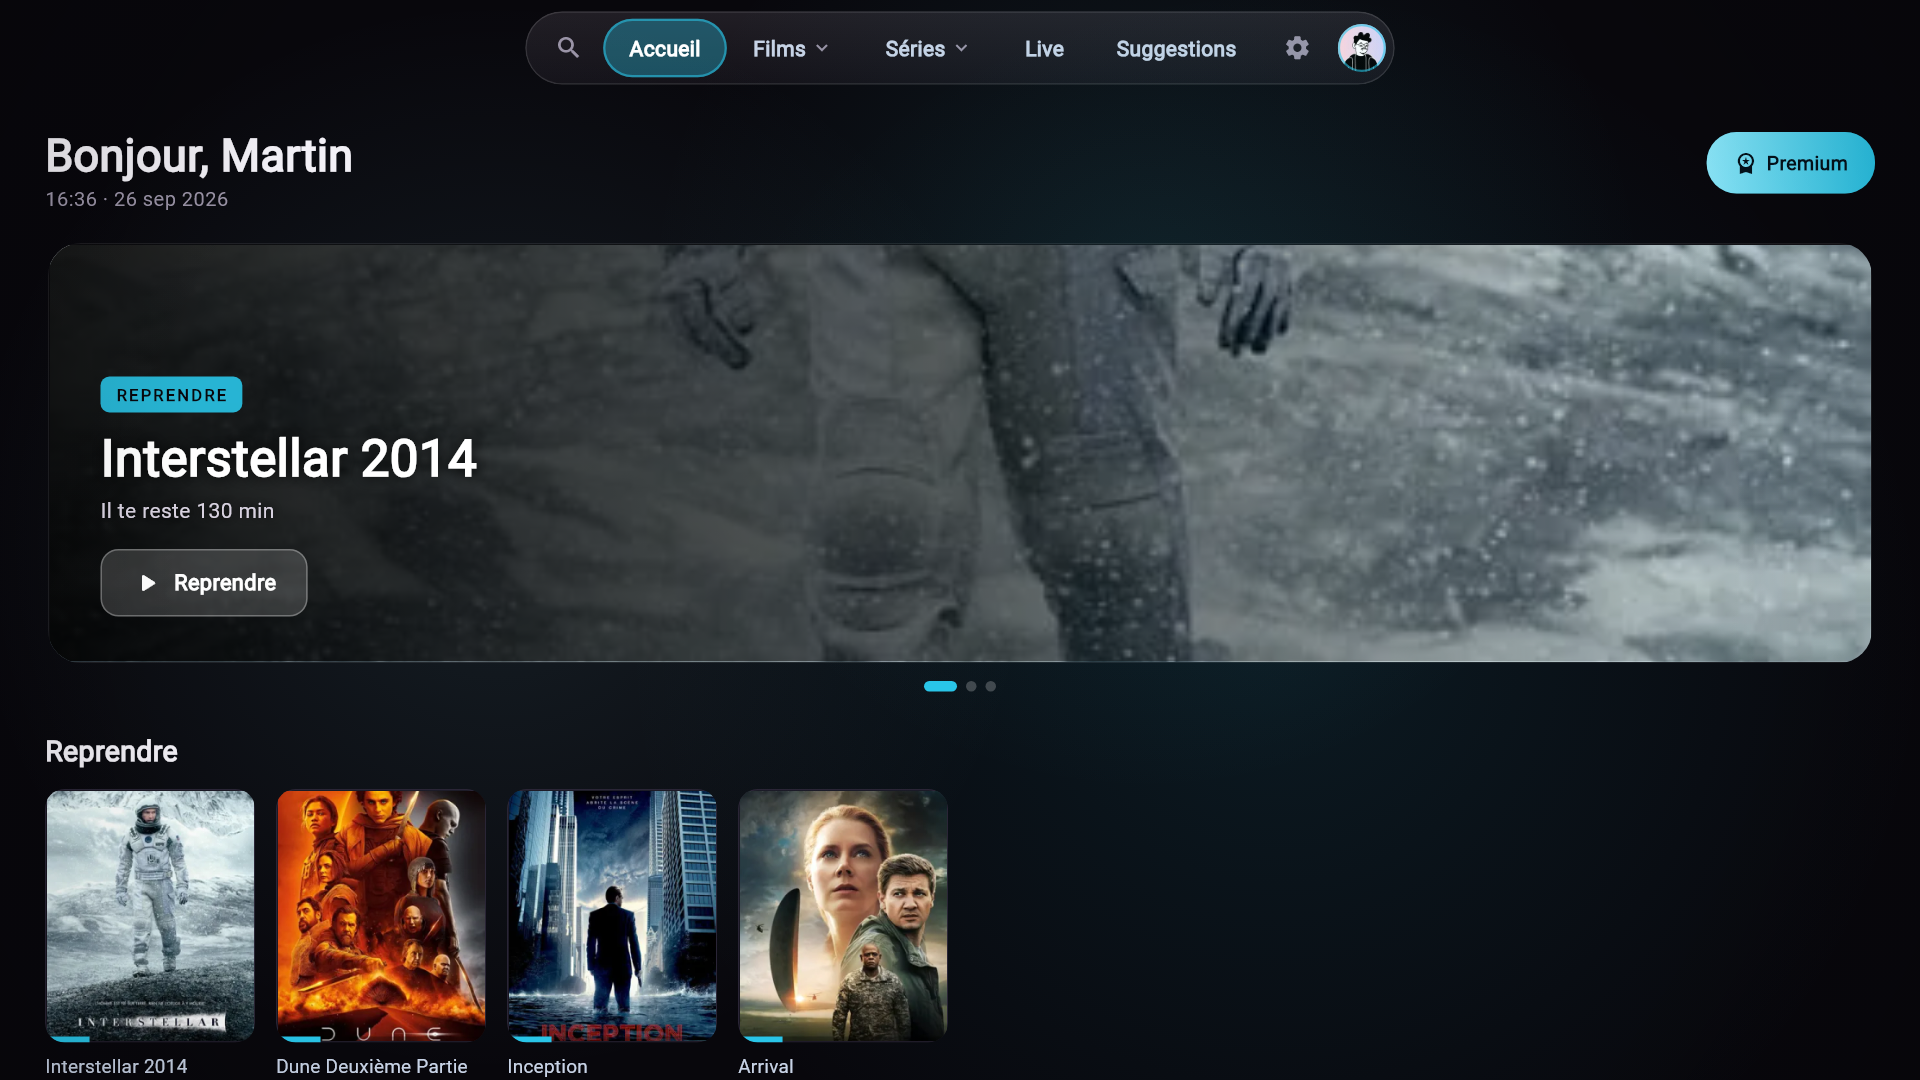Open the Interstellar 2014 poster thumbnail

click(x=150, y=916)
